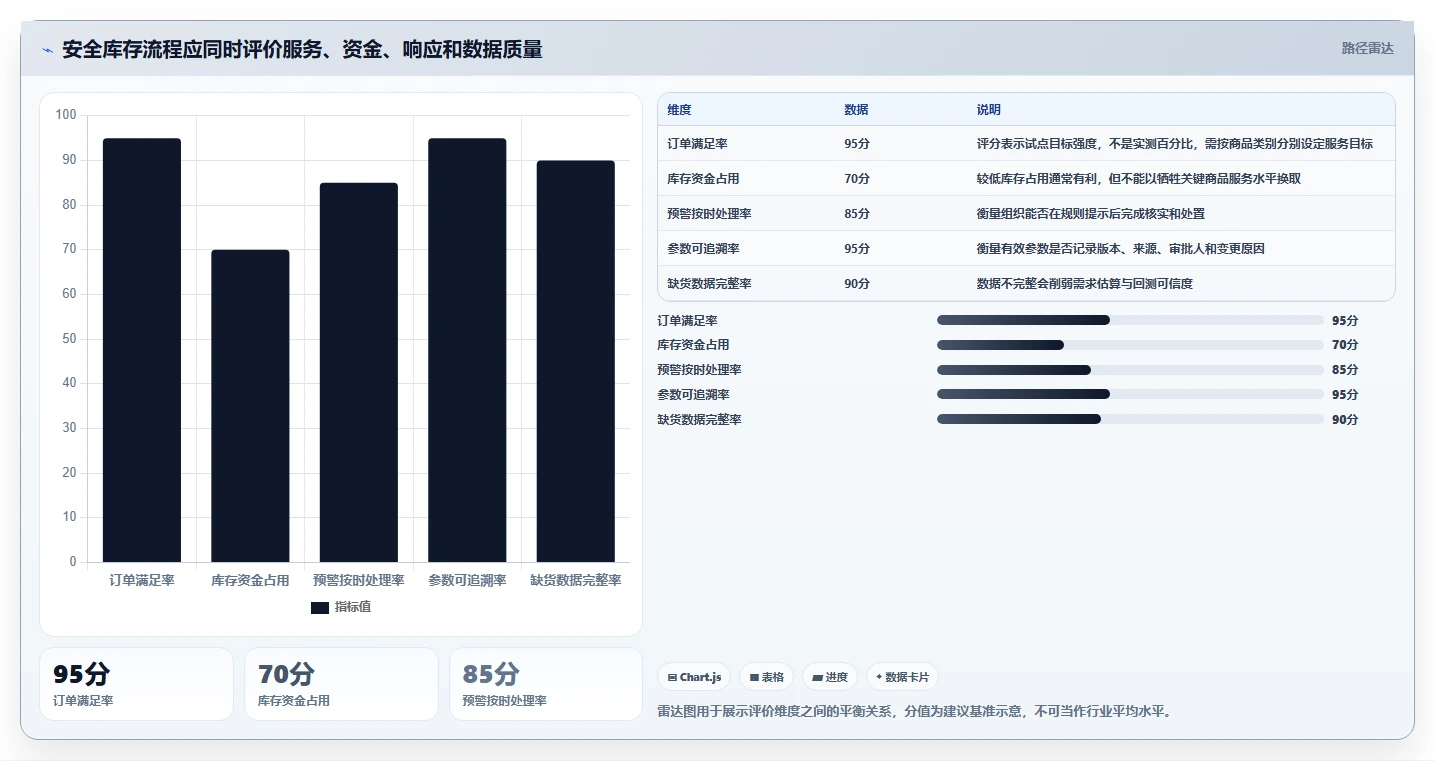The width and height of the screenshot is (1435, 761).
Task: Click the 缺货数据完整率 progress bar
Action: coord(1130,420)
